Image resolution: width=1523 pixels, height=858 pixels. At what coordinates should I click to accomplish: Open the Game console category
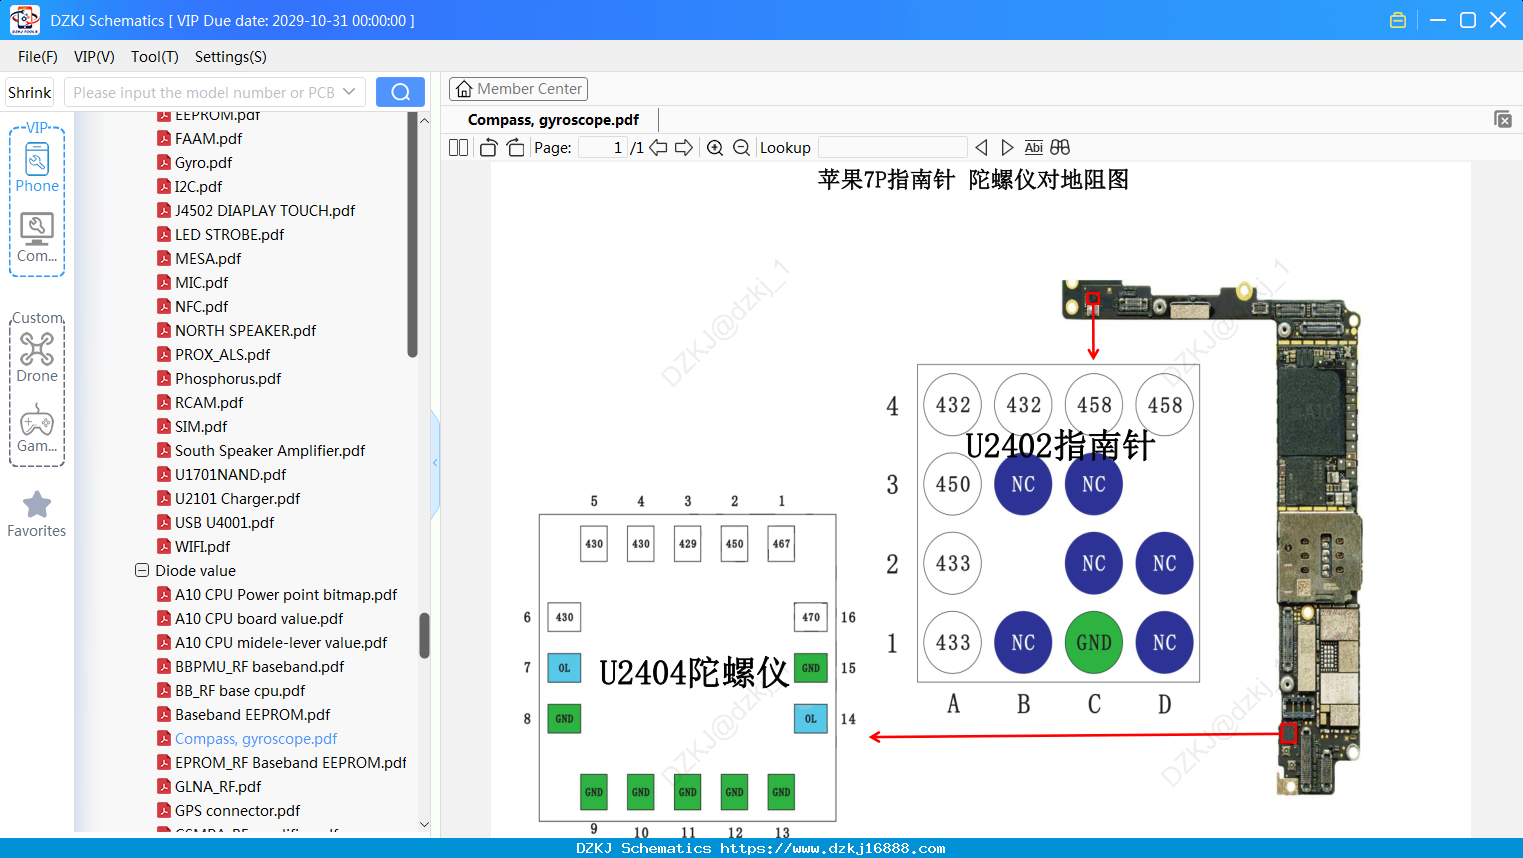37,428
